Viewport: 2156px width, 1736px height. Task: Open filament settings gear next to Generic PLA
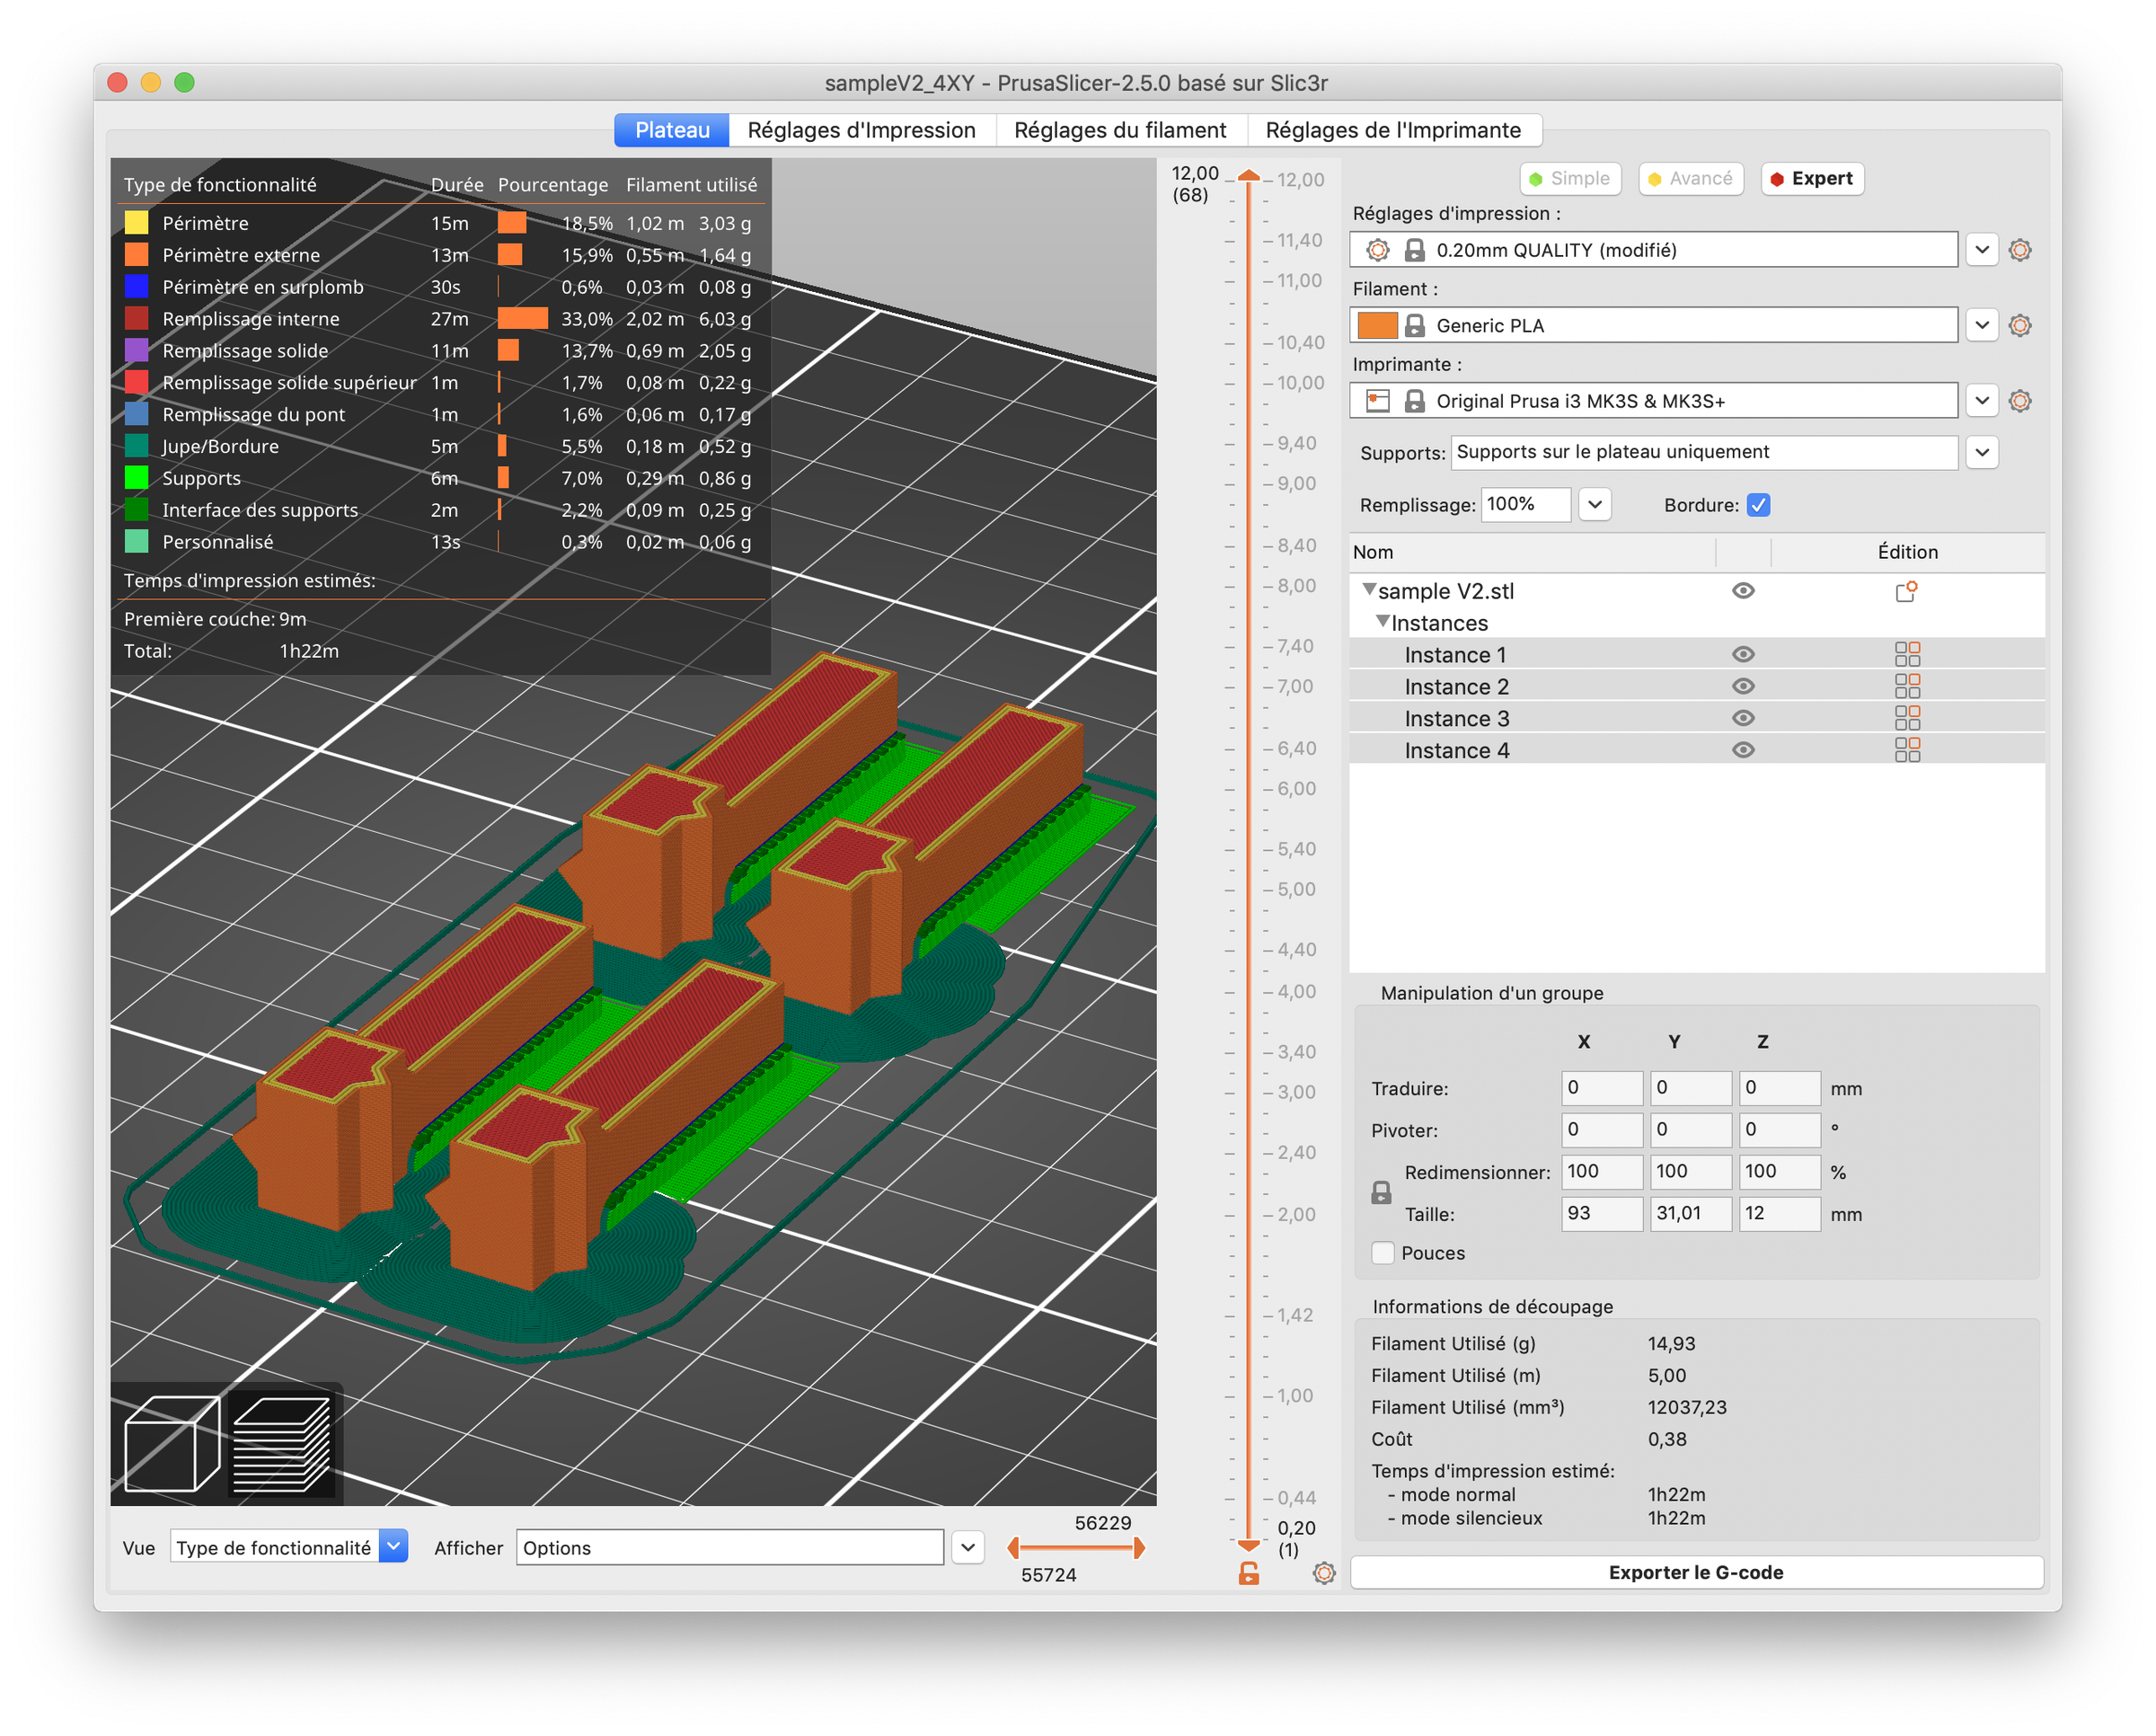(x=2020, y=325)
